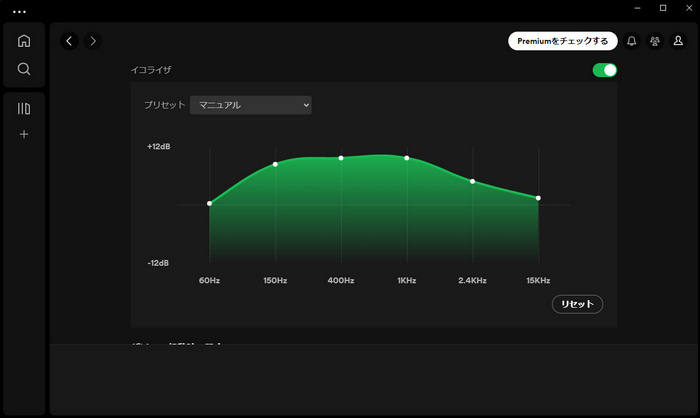Open the three-dots app menu

(x=19, y=12)
